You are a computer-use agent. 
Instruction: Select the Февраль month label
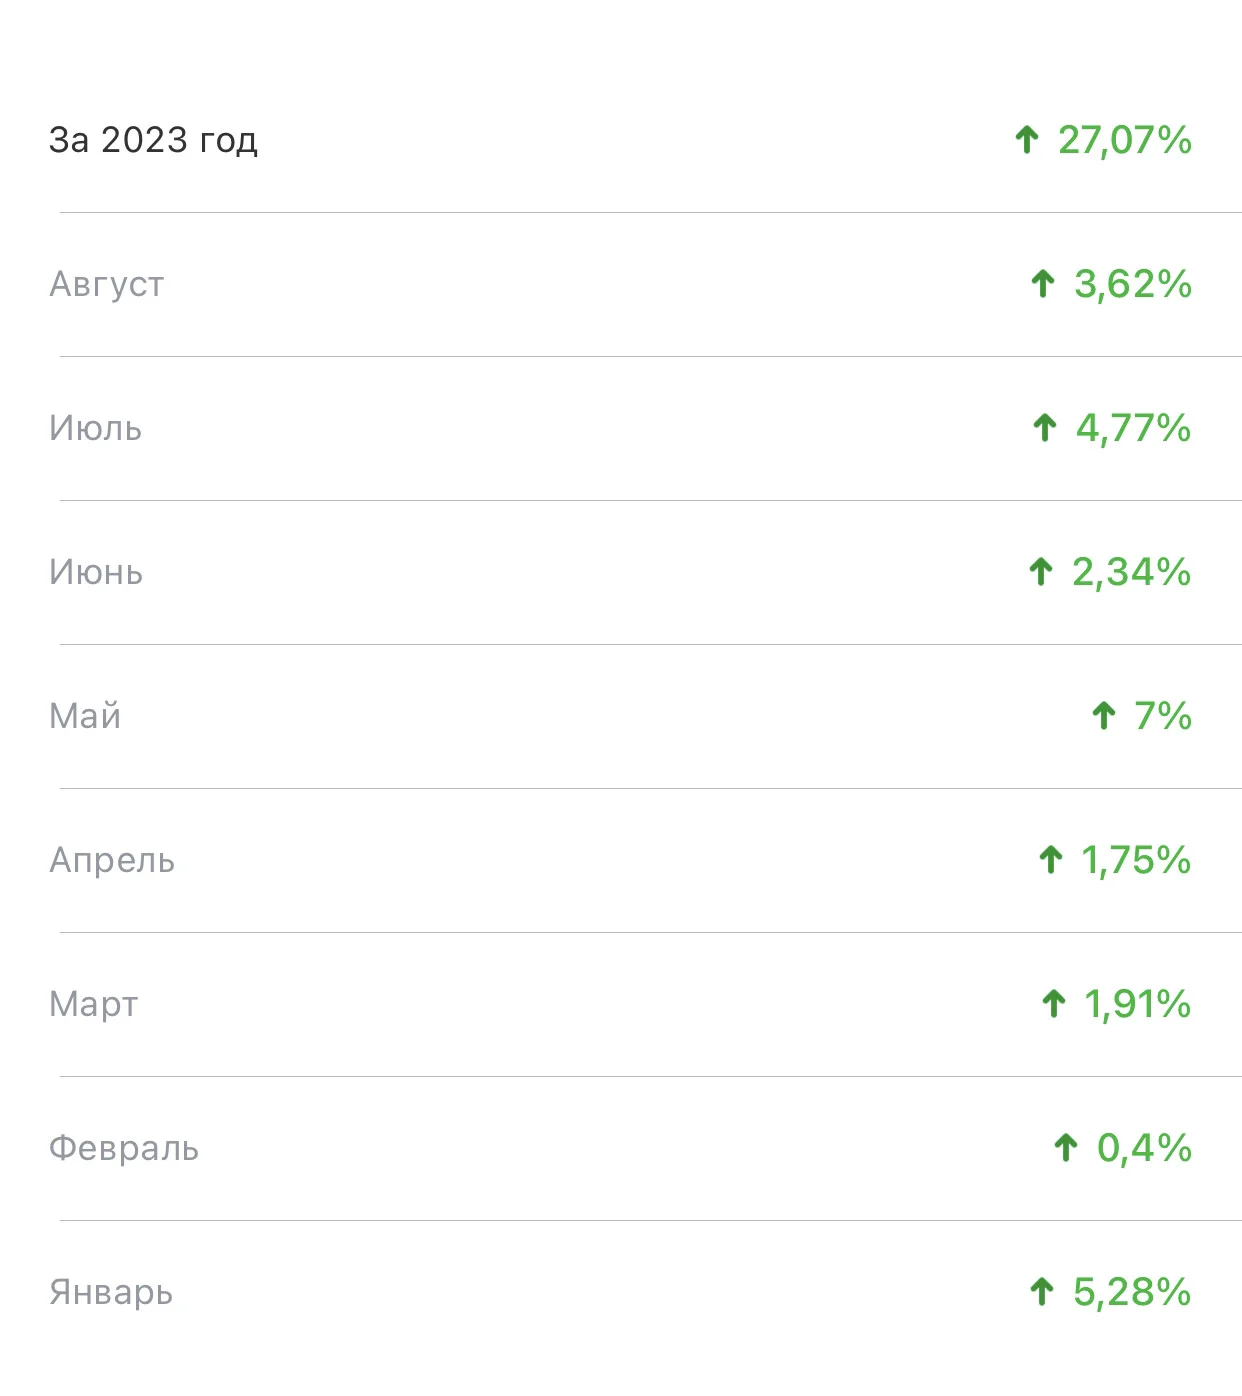point(124,1149)
